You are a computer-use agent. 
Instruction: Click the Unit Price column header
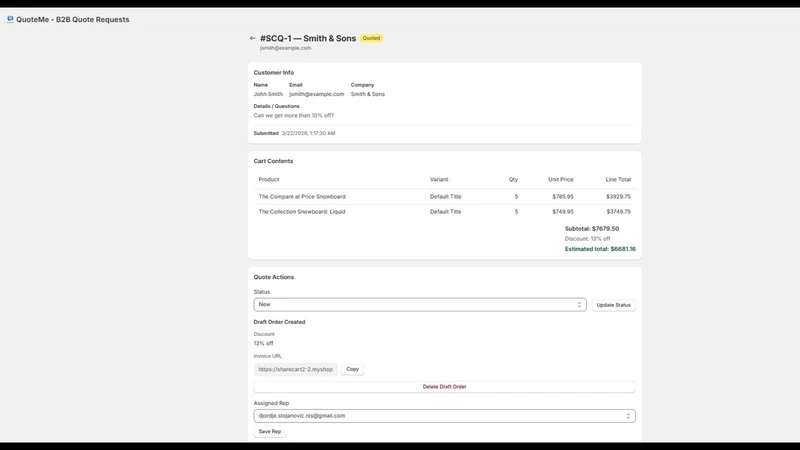561,180
